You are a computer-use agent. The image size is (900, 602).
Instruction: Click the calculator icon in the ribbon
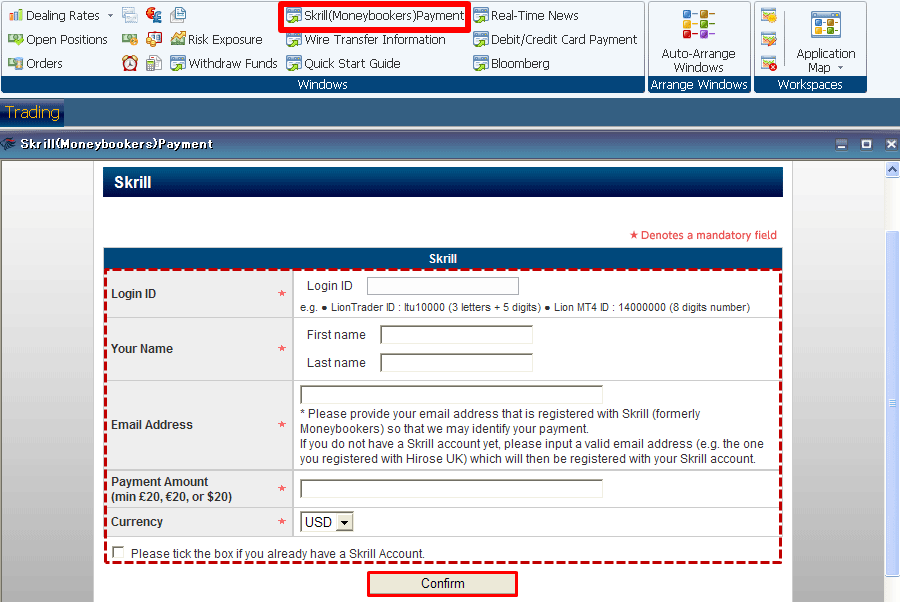154,64
